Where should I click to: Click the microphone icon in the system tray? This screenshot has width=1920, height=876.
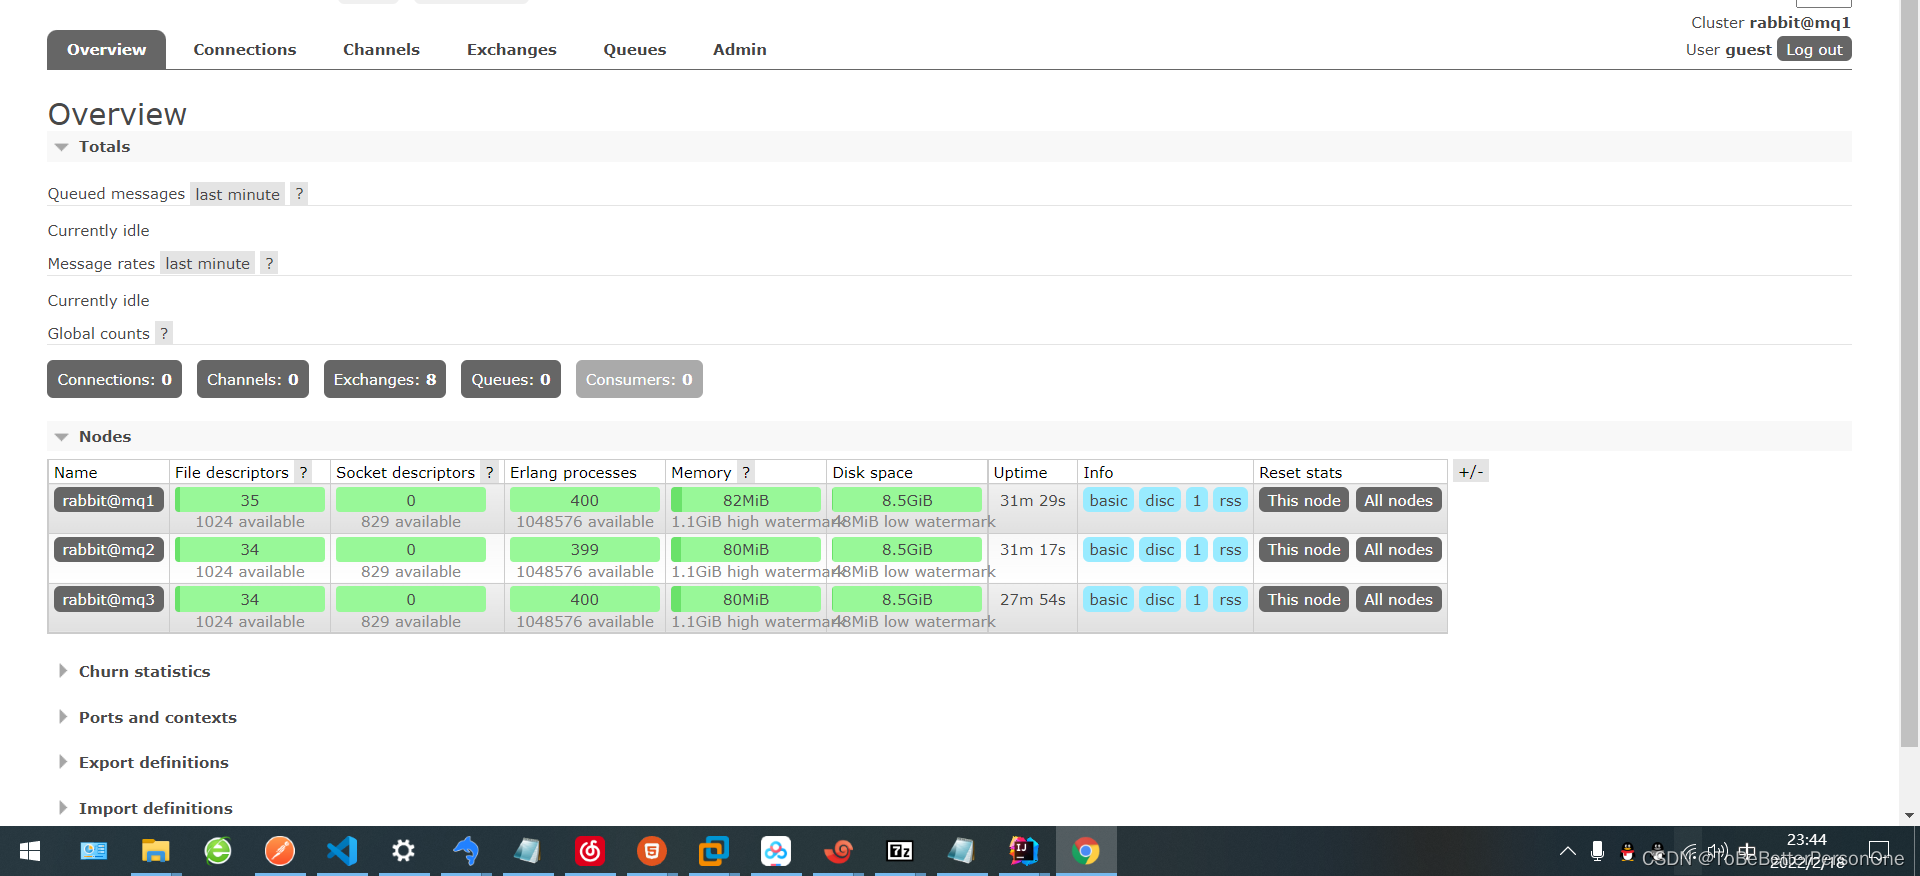tap(1598, 851)
